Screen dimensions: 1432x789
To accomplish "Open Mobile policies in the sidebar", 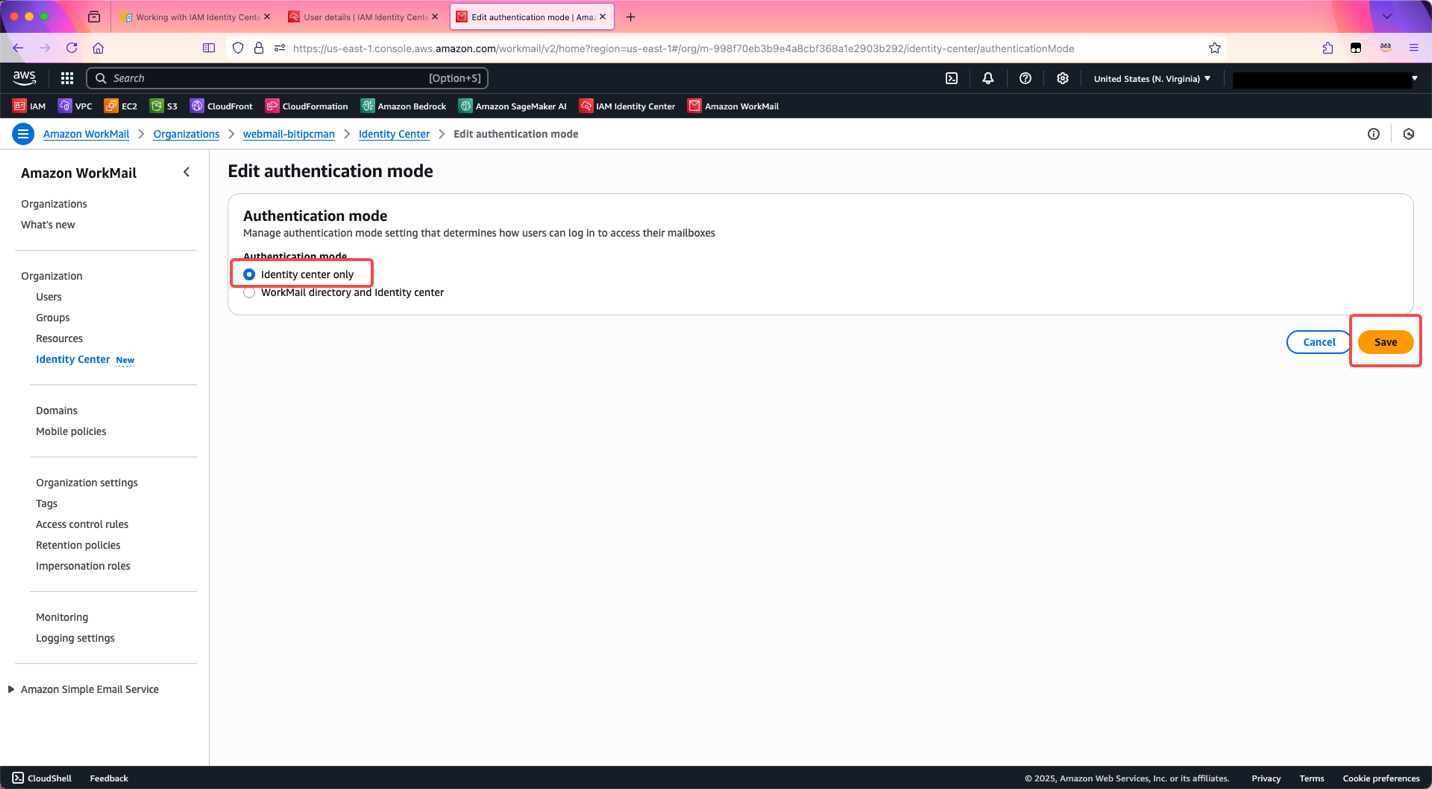I will (x=71, y=432).
